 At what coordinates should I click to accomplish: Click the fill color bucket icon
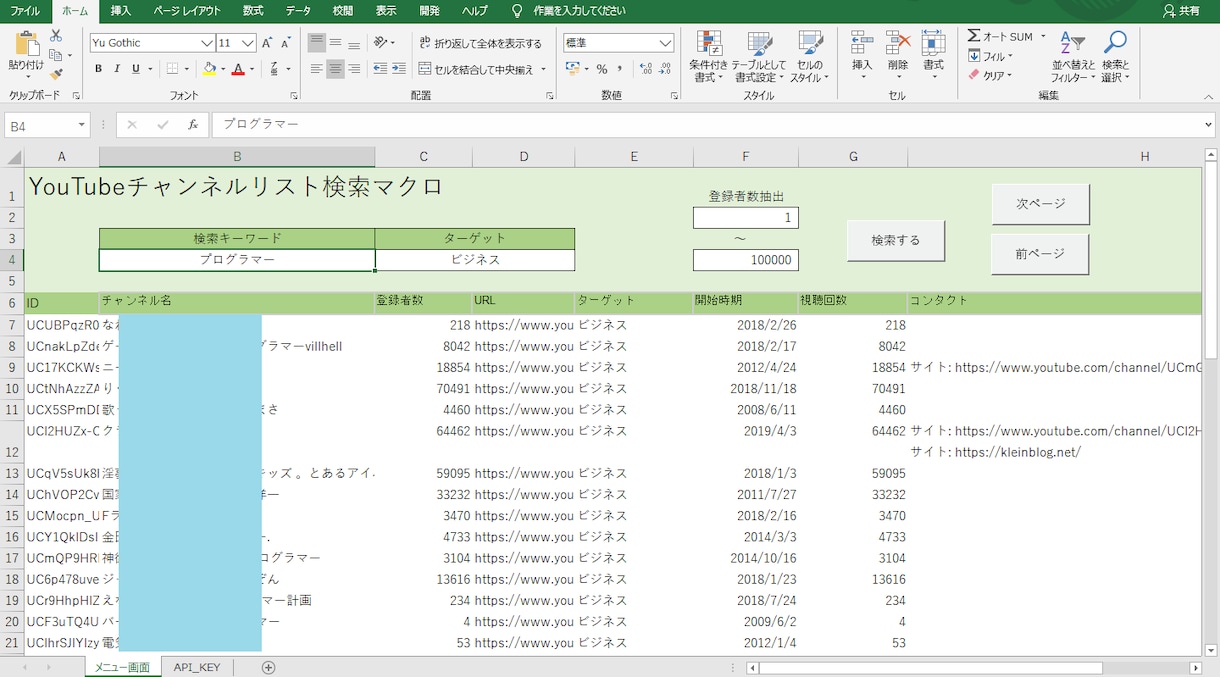click(208, 69)
